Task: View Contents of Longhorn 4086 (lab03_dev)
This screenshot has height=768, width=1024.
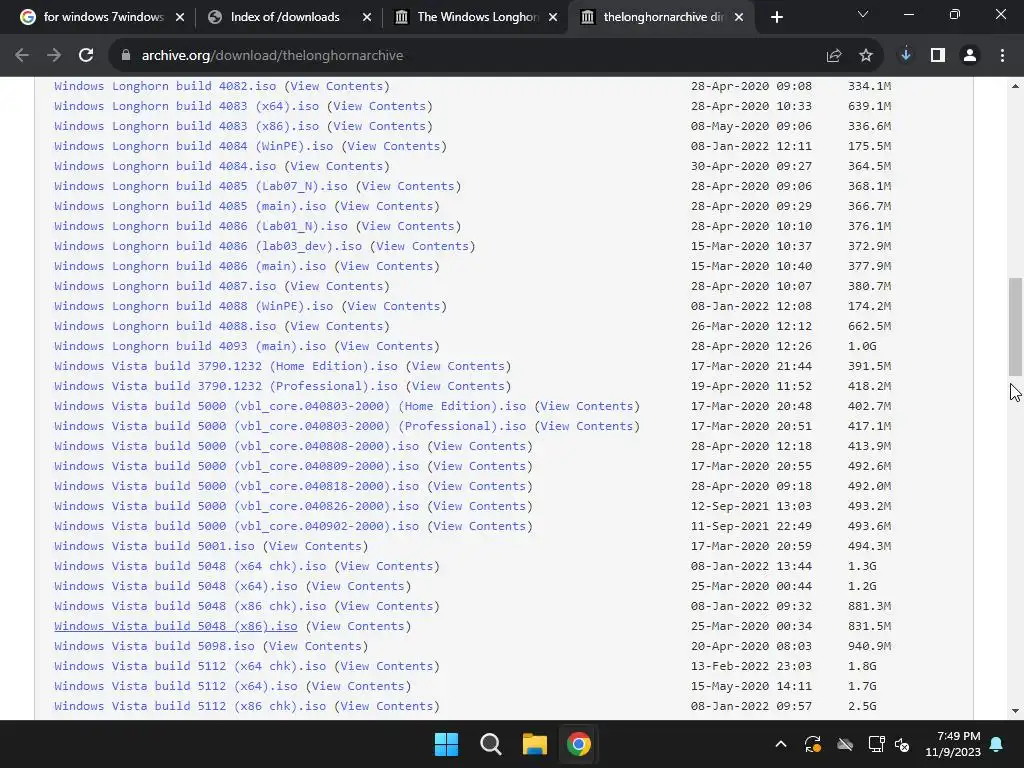Action: tap(423, 246)
